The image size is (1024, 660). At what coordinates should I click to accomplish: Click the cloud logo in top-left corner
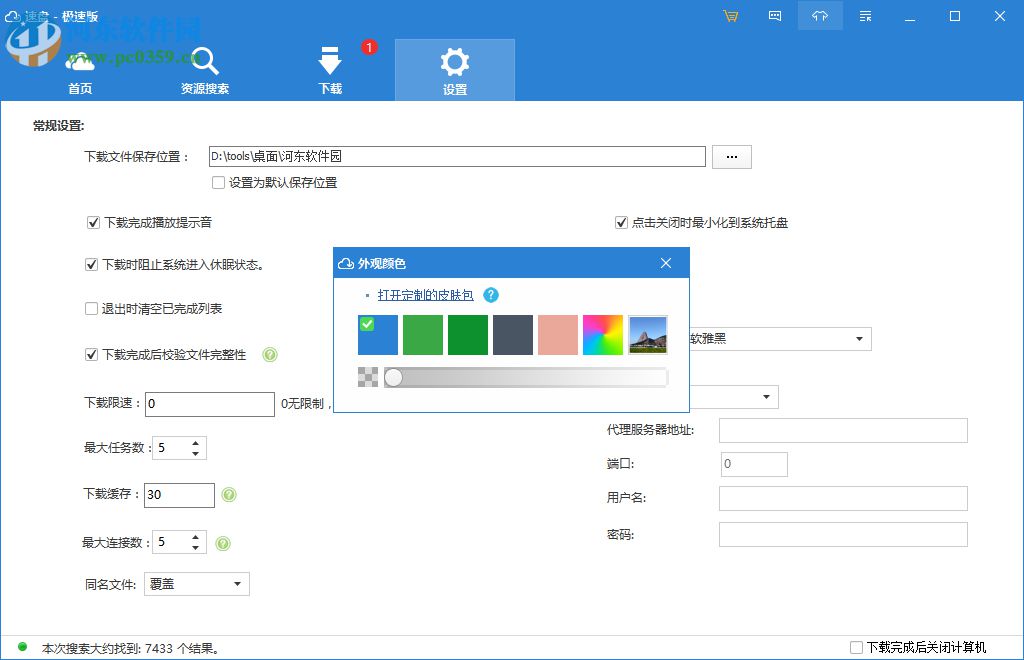(12, 16)
